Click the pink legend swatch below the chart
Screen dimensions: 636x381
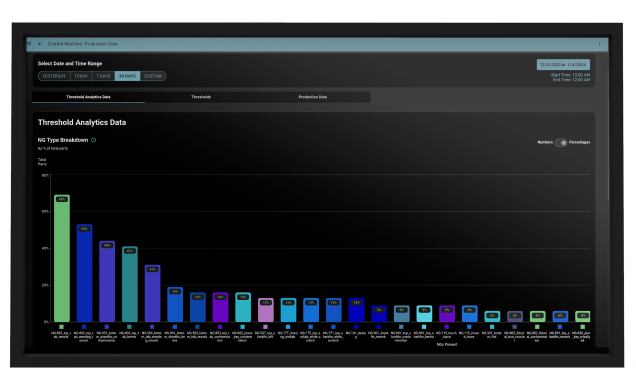(x=265, y=327)
